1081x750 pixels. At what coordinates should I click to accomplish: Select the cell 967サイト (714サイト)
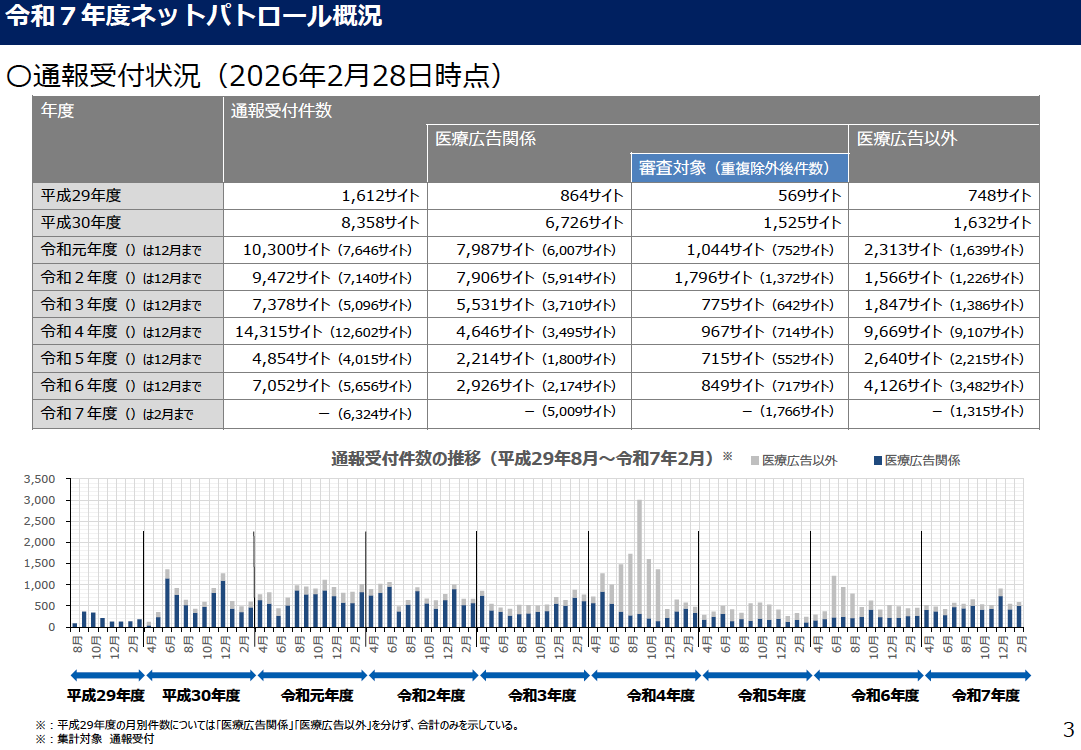click(x=740, y=332)
